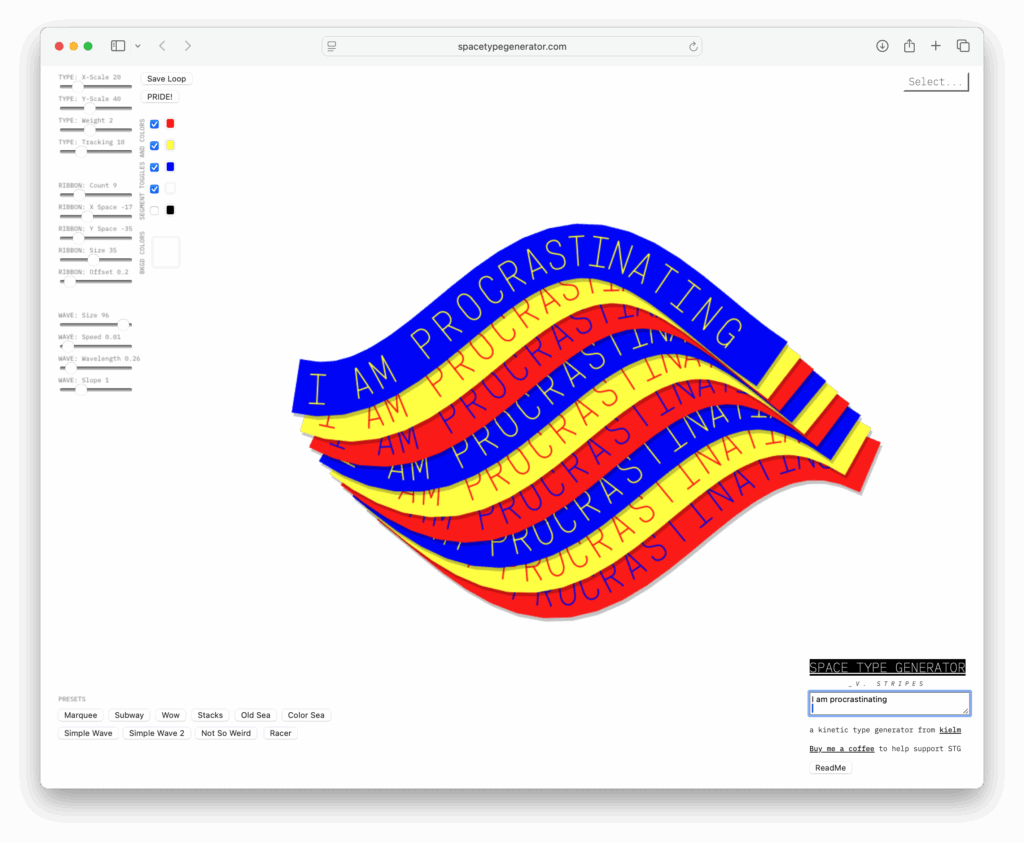Apply the Subway preset
Screen dimensions: 1024x842
pyautogui.click(x=129, y=715)
